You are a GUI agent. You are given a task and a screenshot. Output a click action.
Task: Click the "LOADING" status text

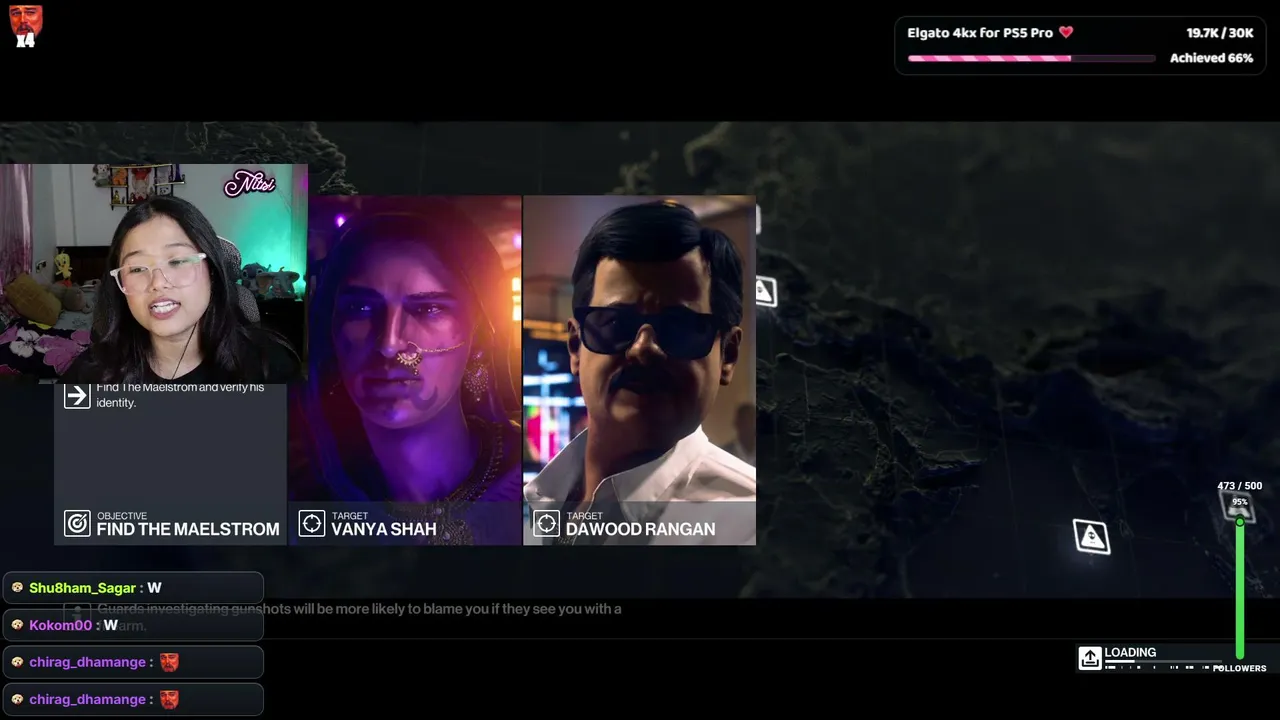[x=1130, y=652]
